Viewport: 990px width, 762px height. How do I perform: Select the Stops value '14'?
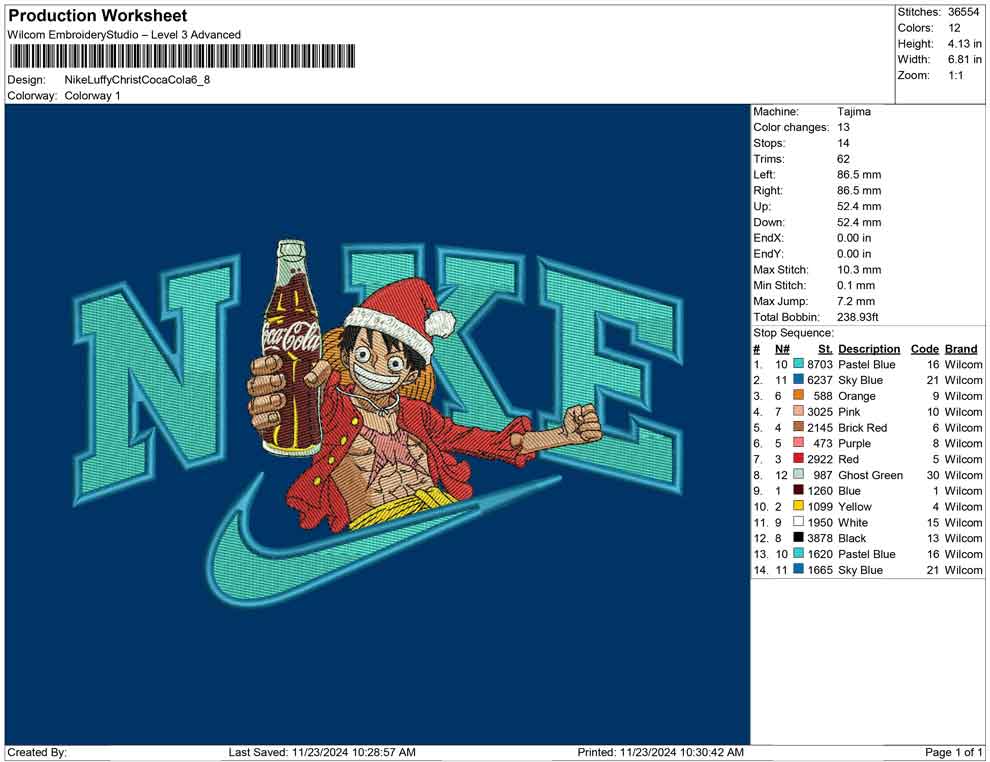(x=844, y=143)
